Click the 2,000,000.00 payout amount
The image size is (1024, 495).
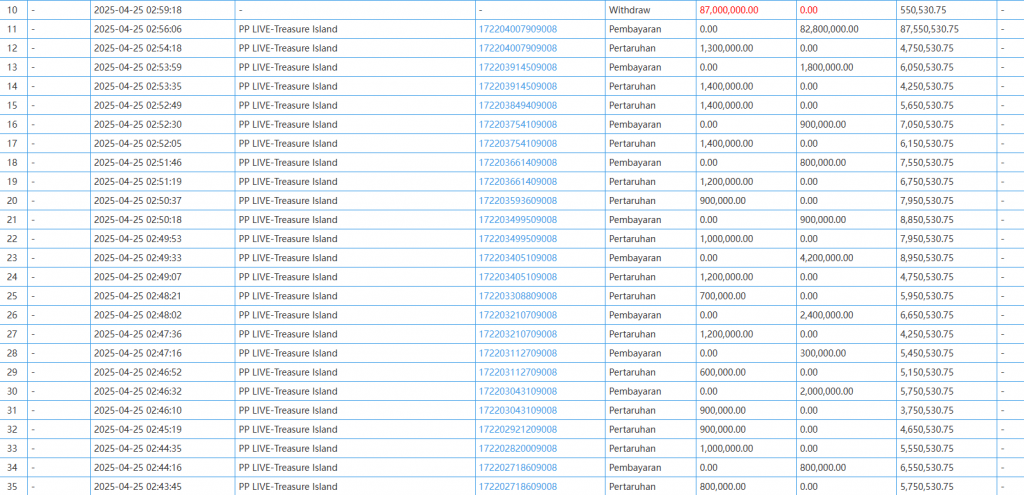click(x=826, y=391)
